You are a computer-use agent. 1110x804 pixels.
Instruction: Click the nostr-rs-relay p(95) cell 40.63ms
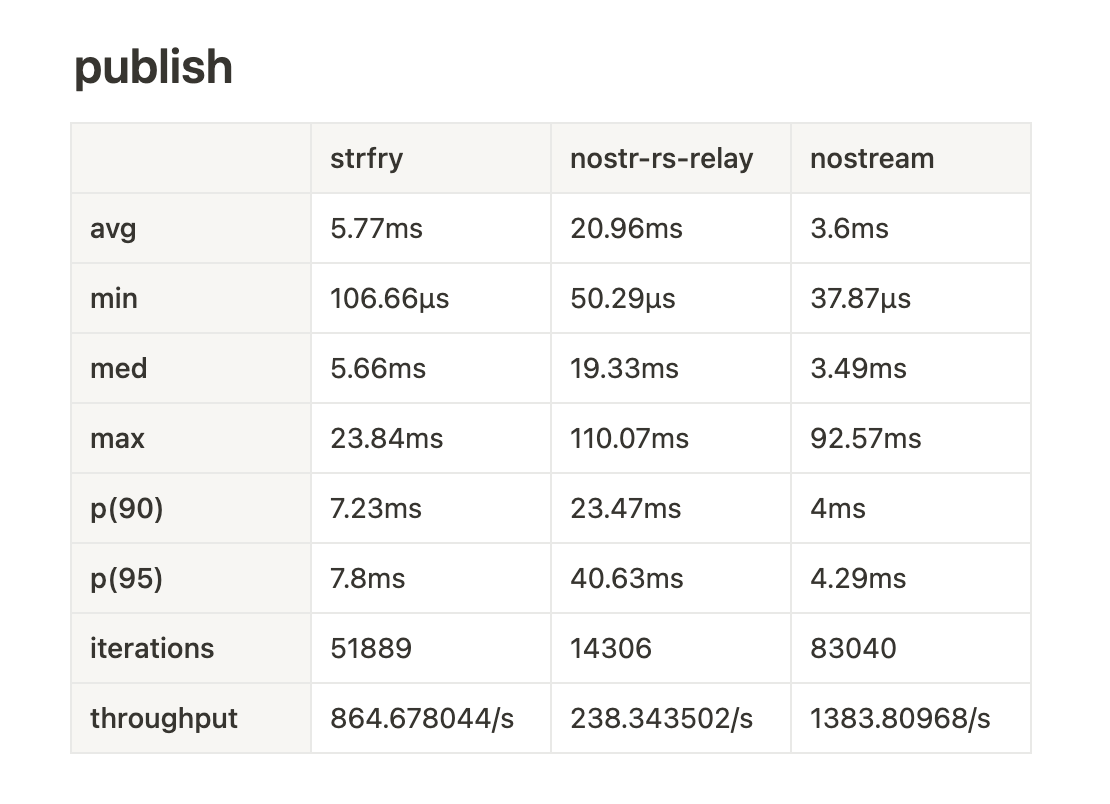(x=626, y=578)
